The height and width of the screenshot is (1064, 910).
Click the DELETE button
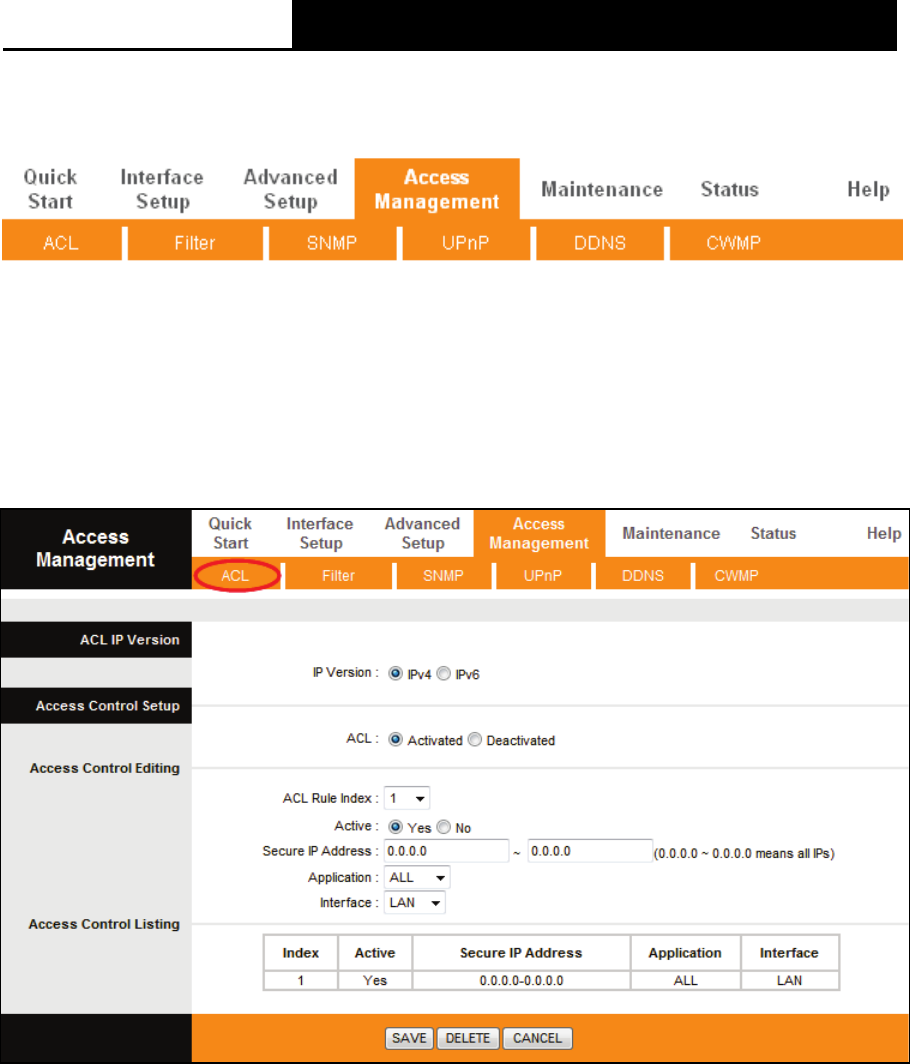468,1038
